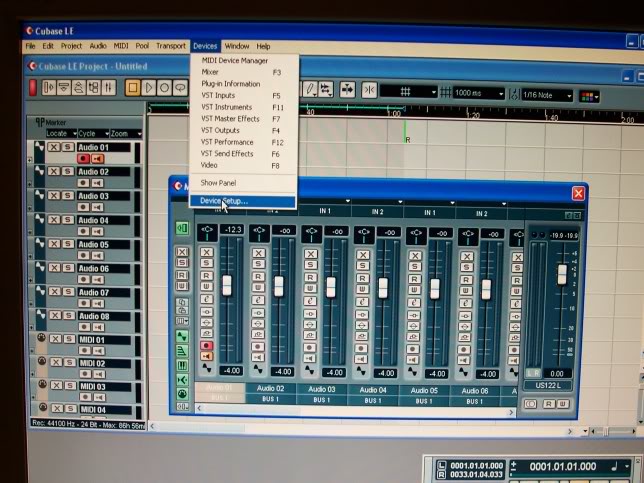Toggle monitor on Audio 01 track
This screenshot has height=483, width=644.
(97, 159)
